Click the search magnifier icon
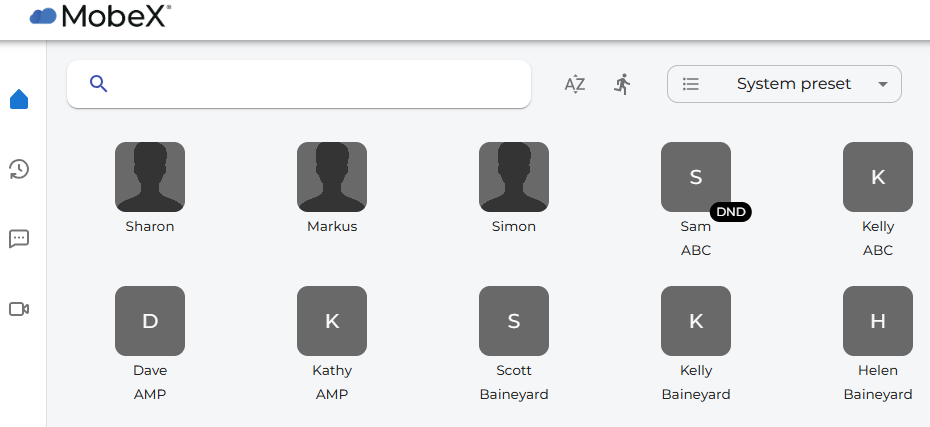The width and height of the screenshot is (930, 427). point(98,84)
